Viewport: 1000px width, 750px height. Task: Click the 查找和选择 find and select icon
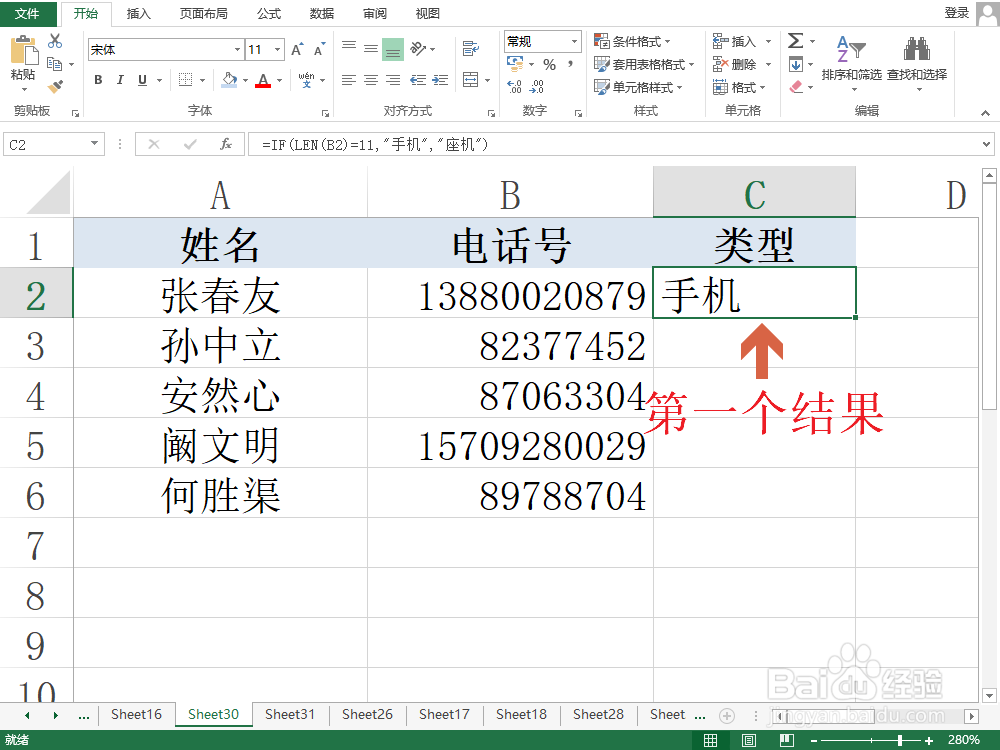tap(918, 62)
